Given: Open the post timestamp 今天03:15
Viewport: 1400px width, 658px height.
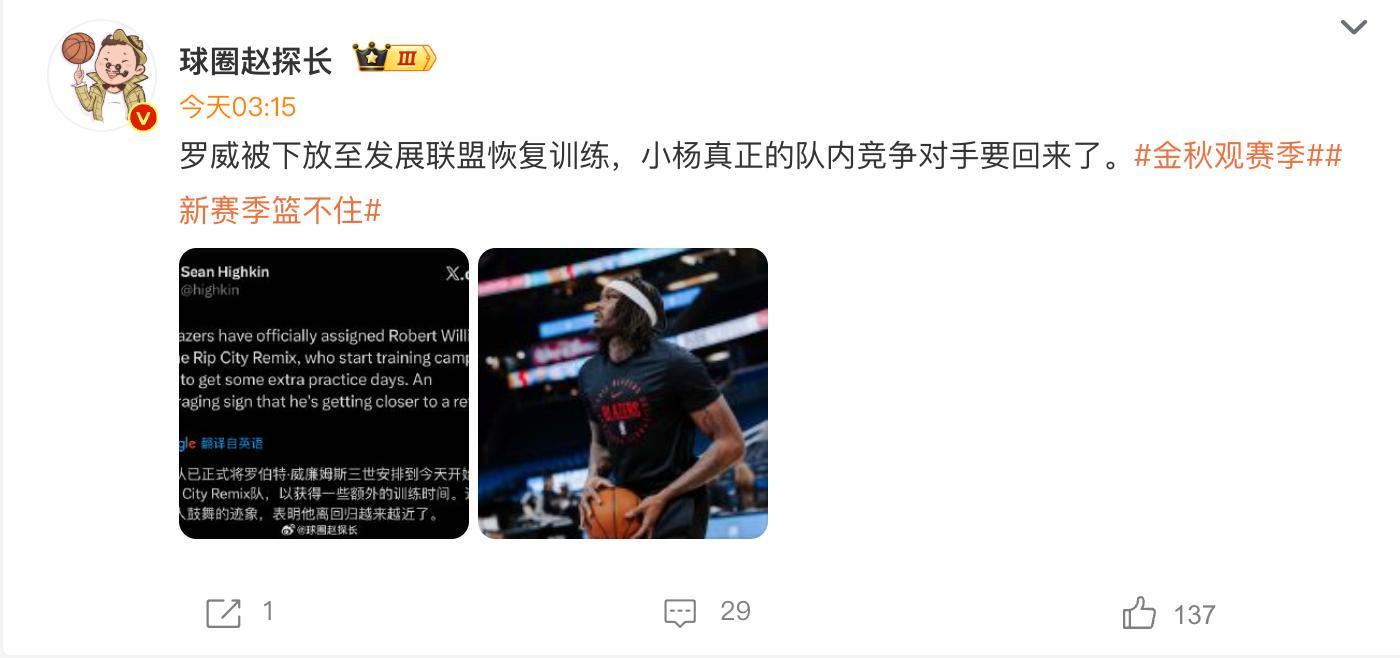Looking at the screenshot, I should click(x=238, y=106).
